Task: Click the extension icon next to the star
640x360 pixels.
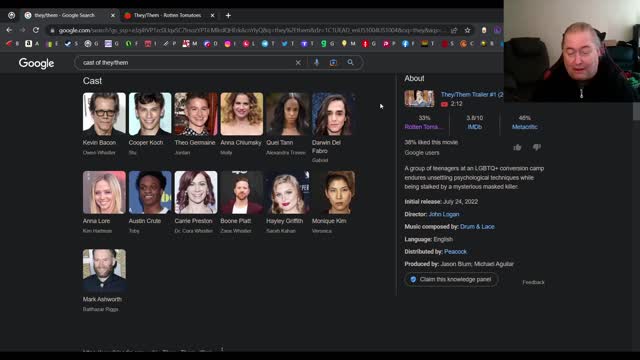Action: [x=484, y=30]
